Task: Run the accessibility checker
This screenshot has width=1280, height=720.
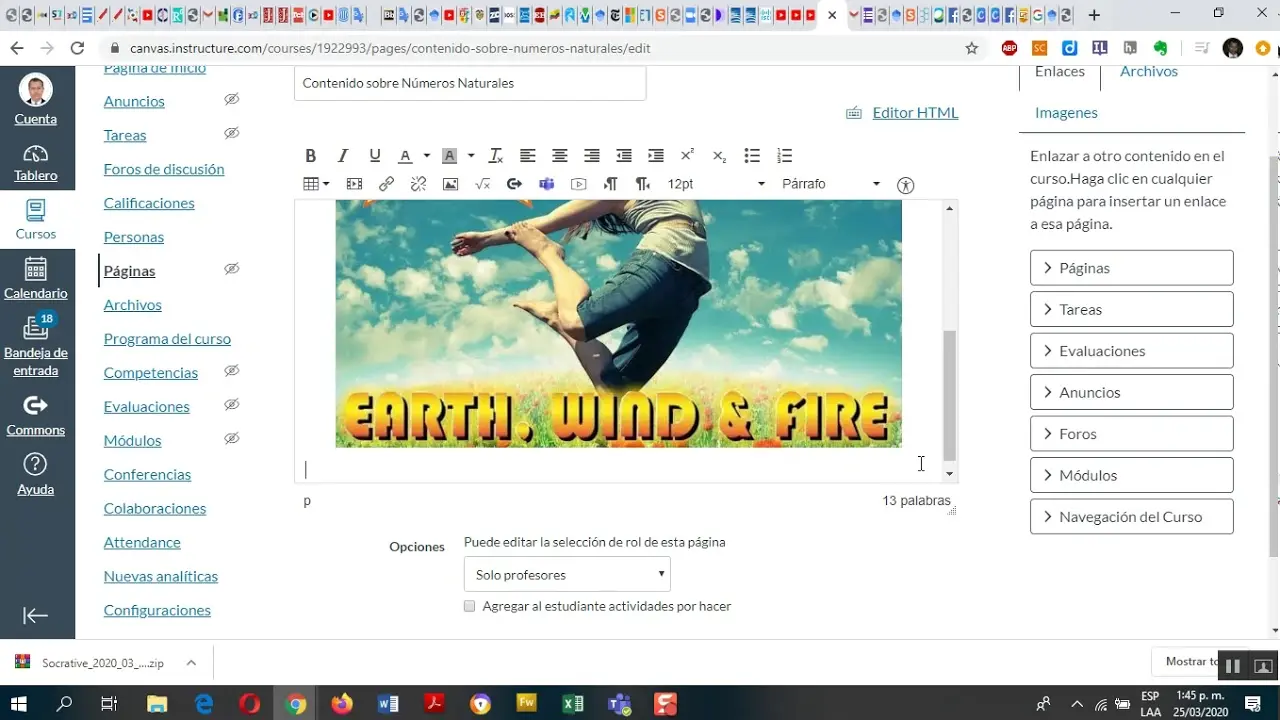Action: click(905, 184)
